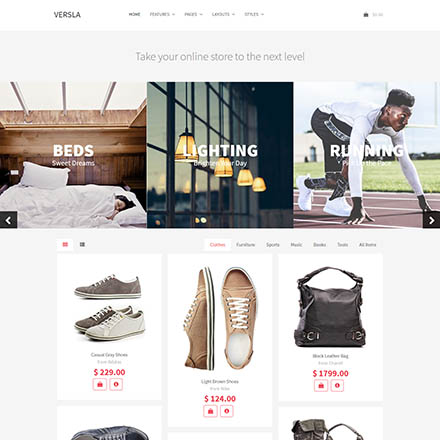View details icon for Light Brown Shoes
The height and width of the screenshot is (440, 440).
[227, 411]
